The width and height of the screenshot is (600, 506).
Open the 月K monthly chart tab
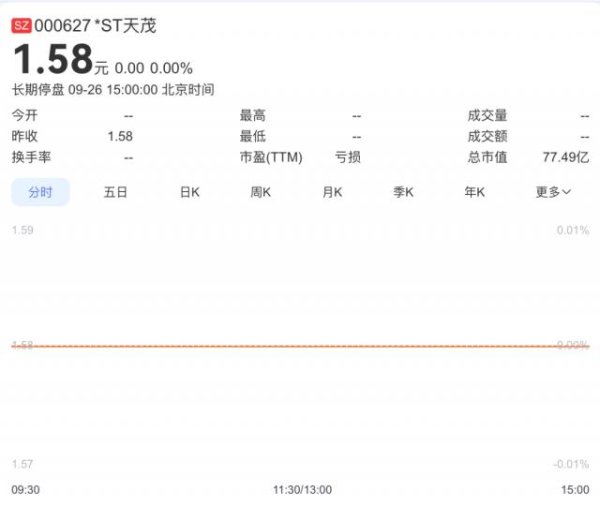click(332, 192)
